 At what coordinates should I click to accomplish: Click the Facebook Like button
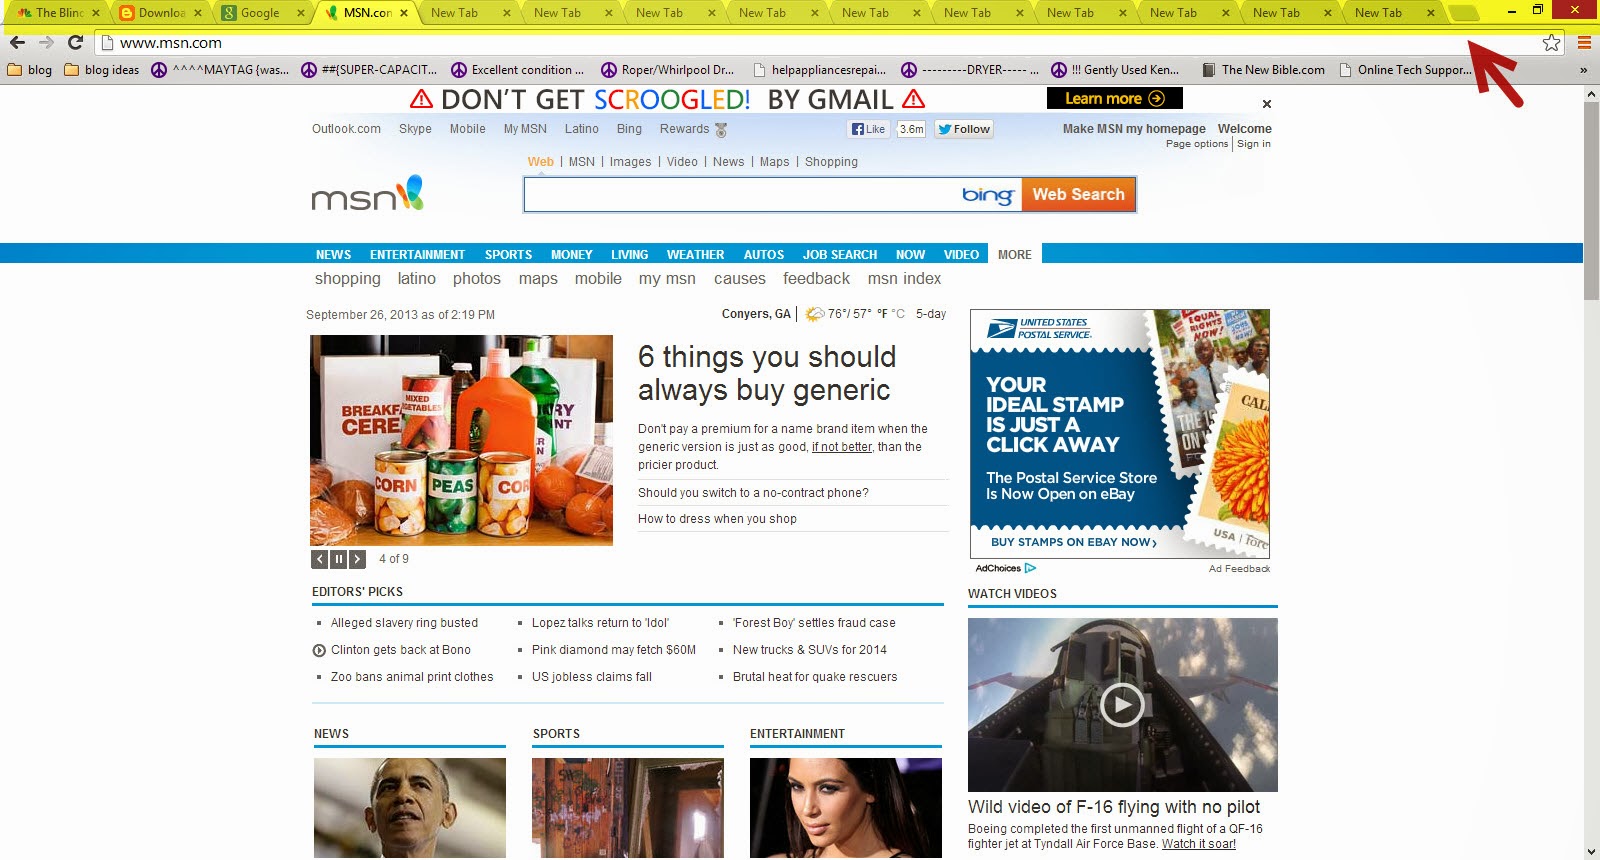(868, 129)
